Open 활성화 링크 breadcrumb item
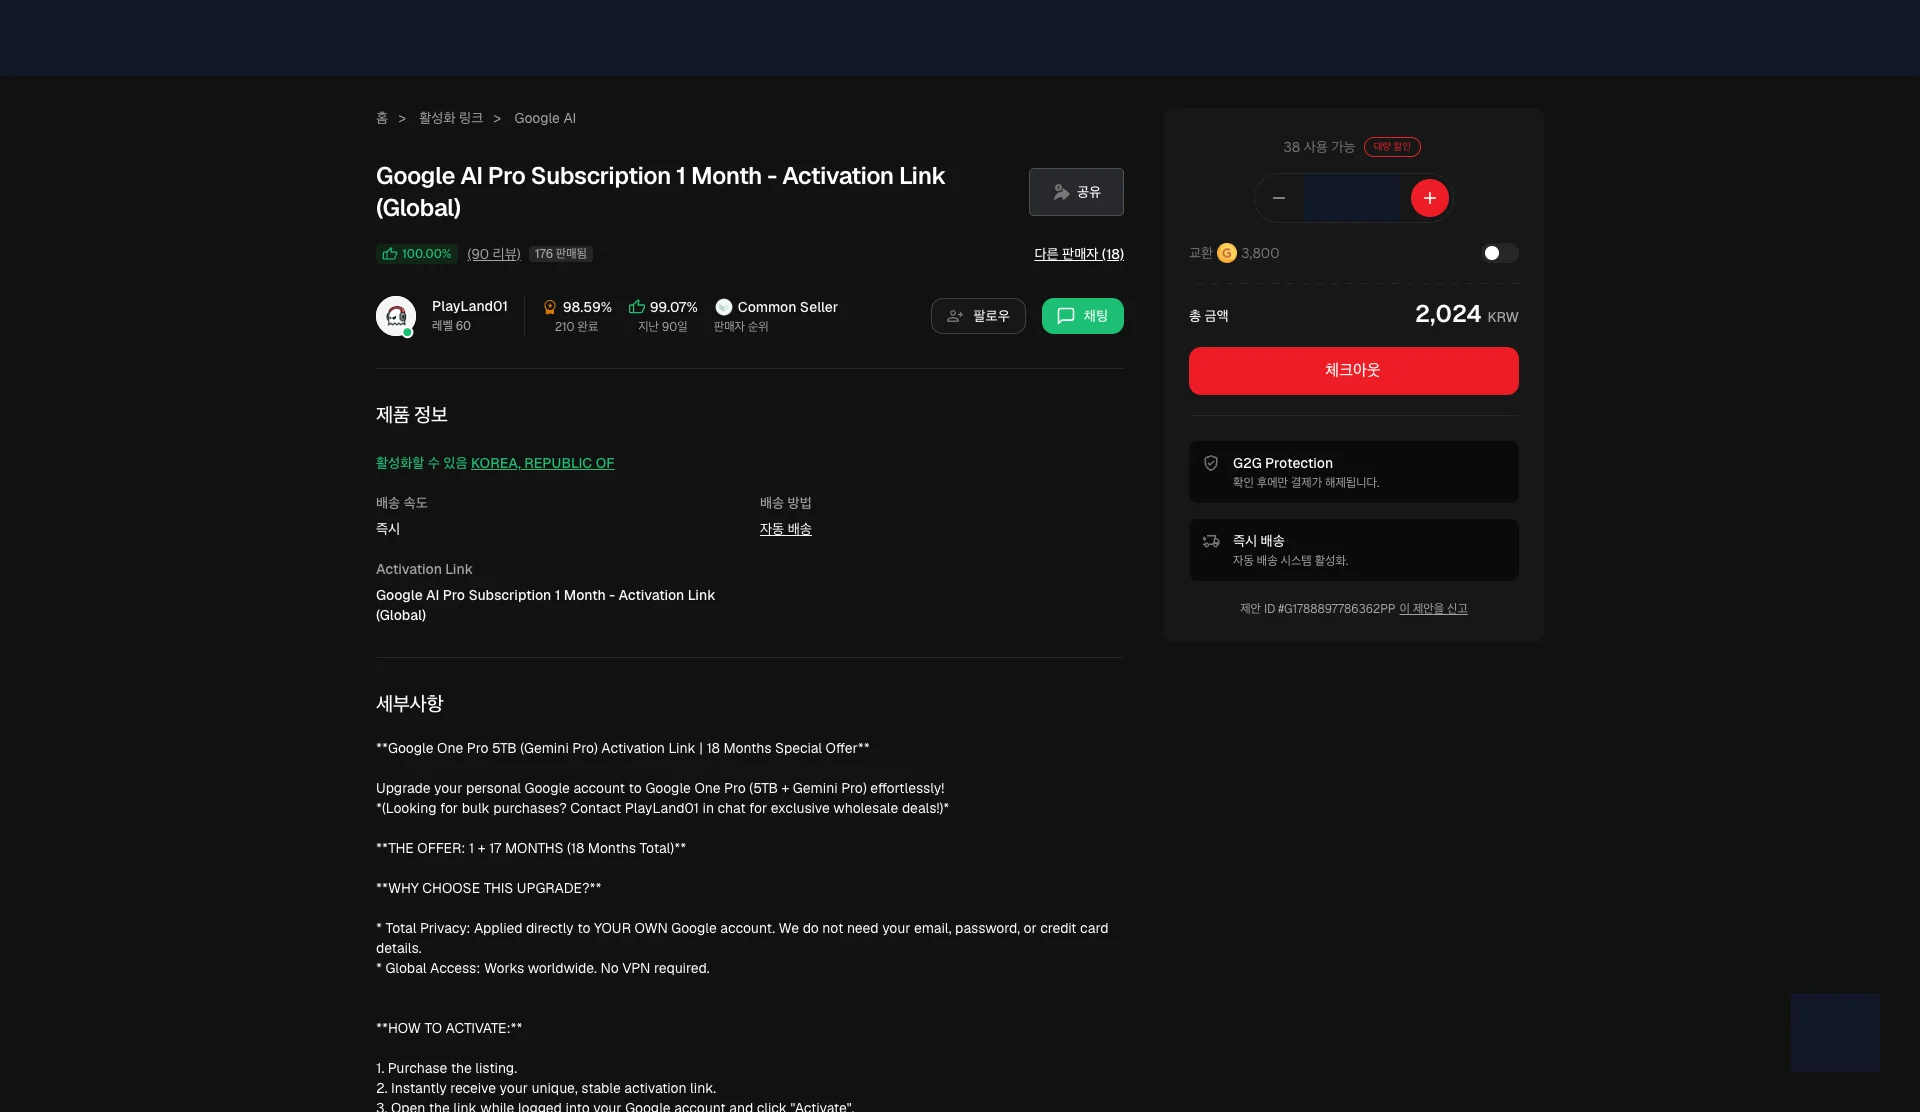Image resolution: width=1920 pixels, height=1112 pixels. 450,118
